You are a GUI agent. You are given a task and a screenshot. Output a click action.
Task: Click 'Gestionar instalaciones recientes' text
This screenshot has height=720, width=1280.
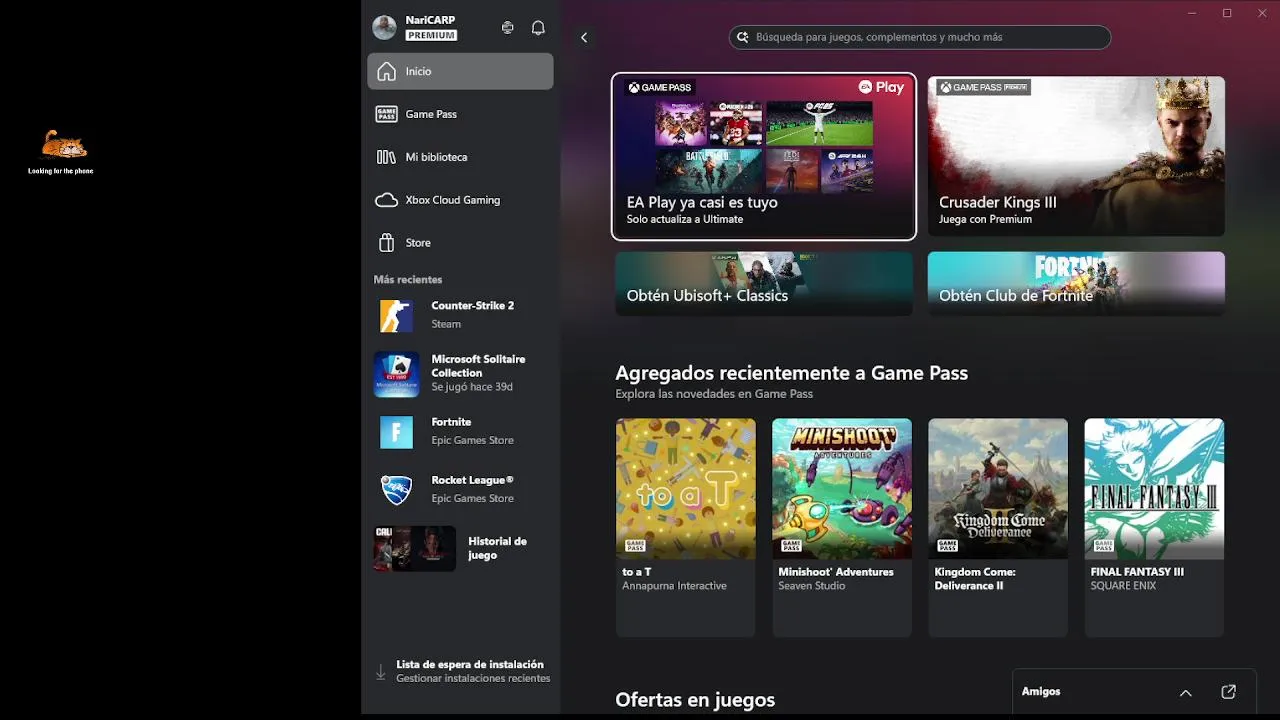pyautogui.click(x=473, y=679)
